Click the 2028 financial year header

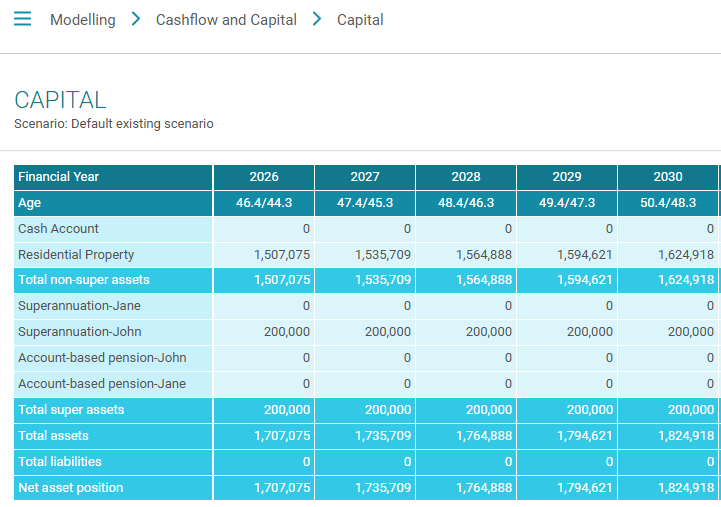coord(466,177)
